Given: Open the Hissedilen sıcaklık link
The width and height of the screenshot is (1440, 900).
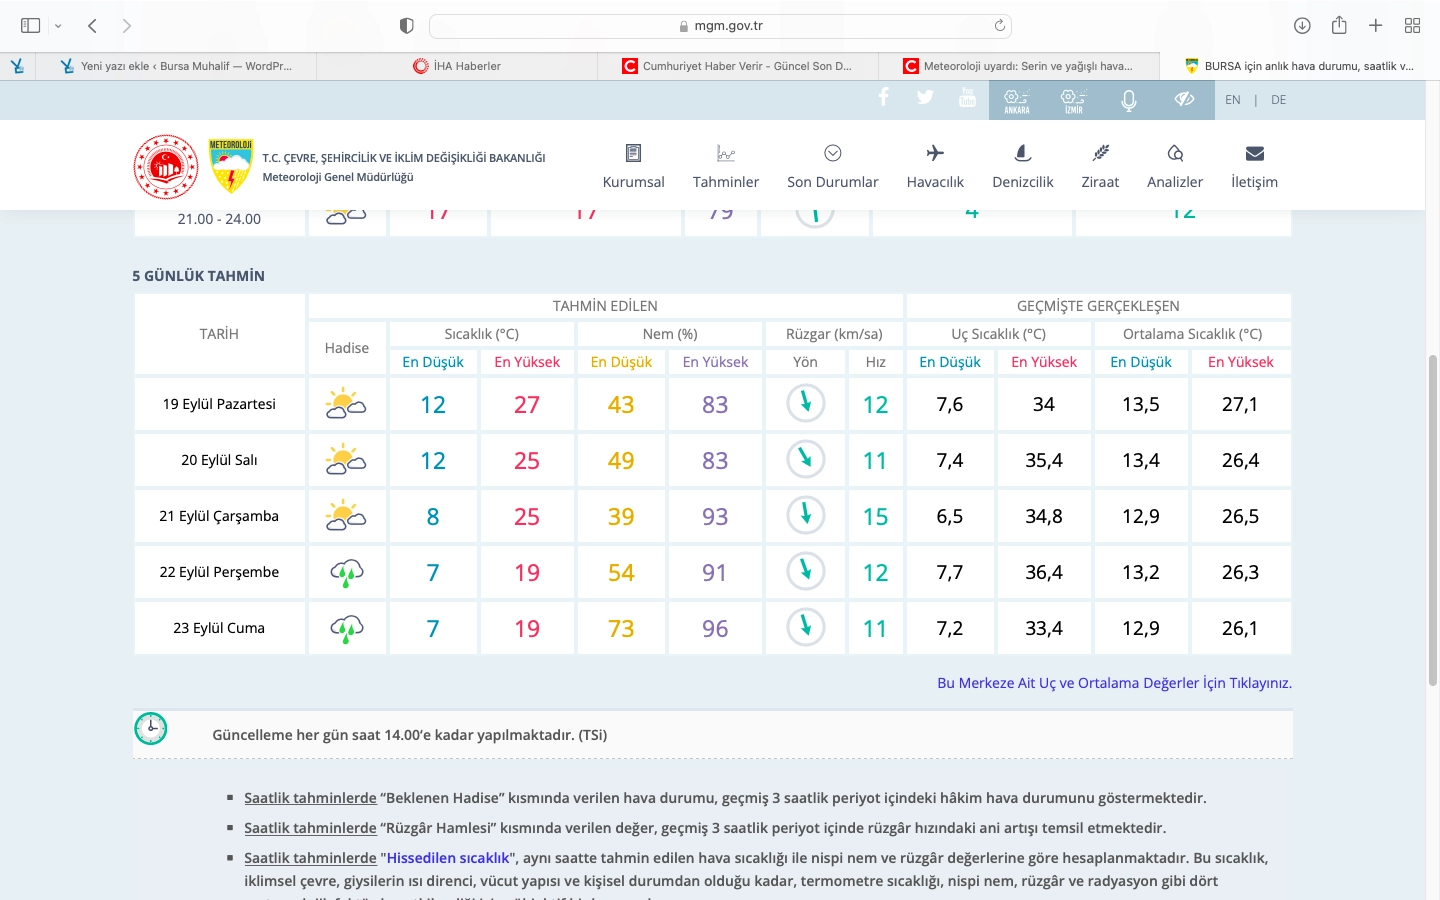Looking at the screenshot, I should [448, 858].
